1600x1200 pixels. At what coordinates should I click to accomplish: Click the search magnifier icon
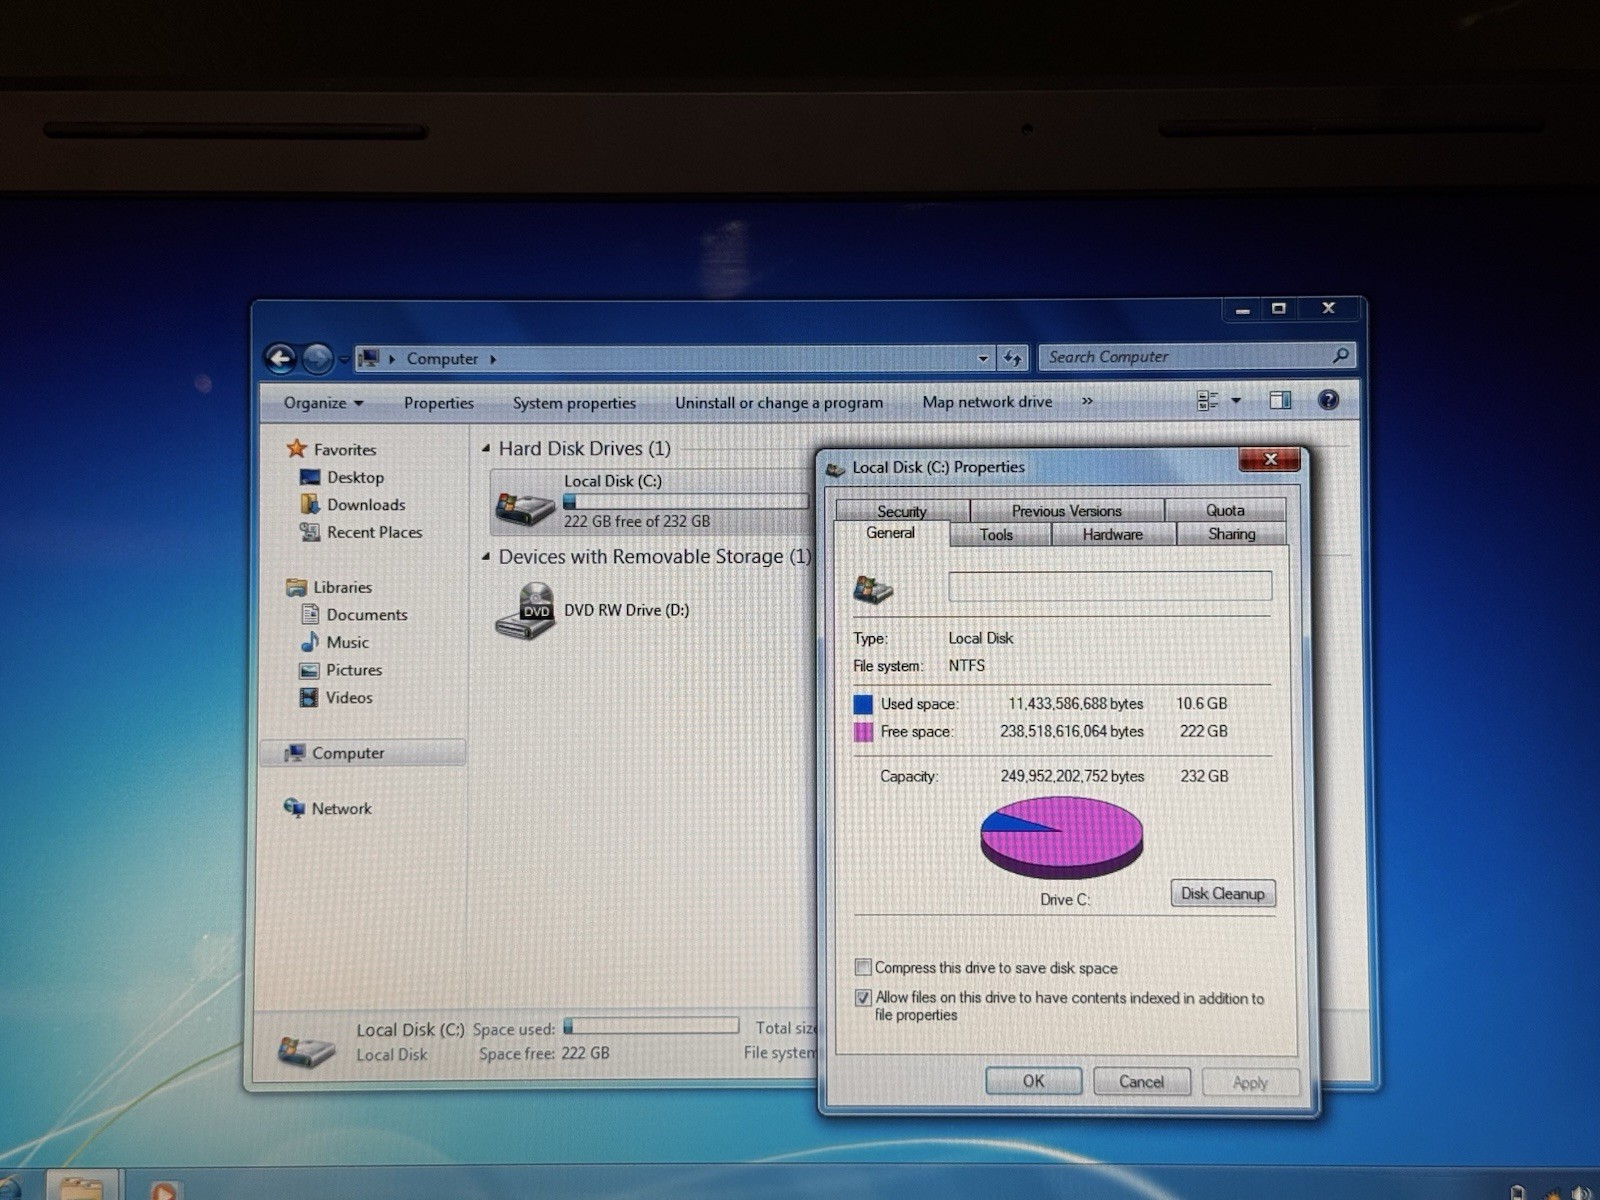pyautogui.click(x=1341, y=355)
